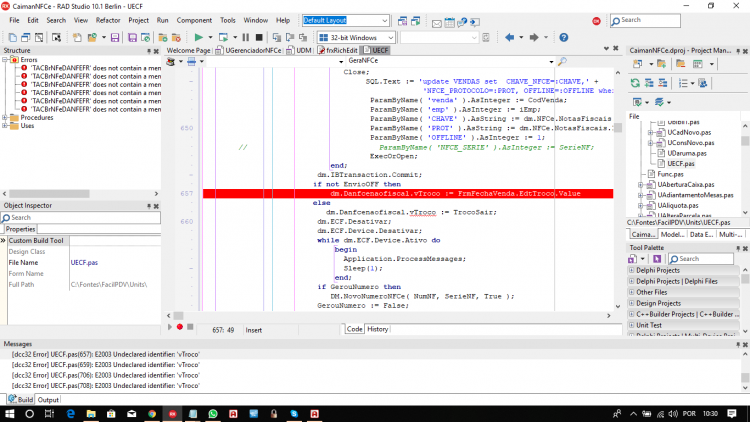This screenshot has height=422, width=750.
Task: Click the Project Manager add new project icon
Action: click(638, 64)
